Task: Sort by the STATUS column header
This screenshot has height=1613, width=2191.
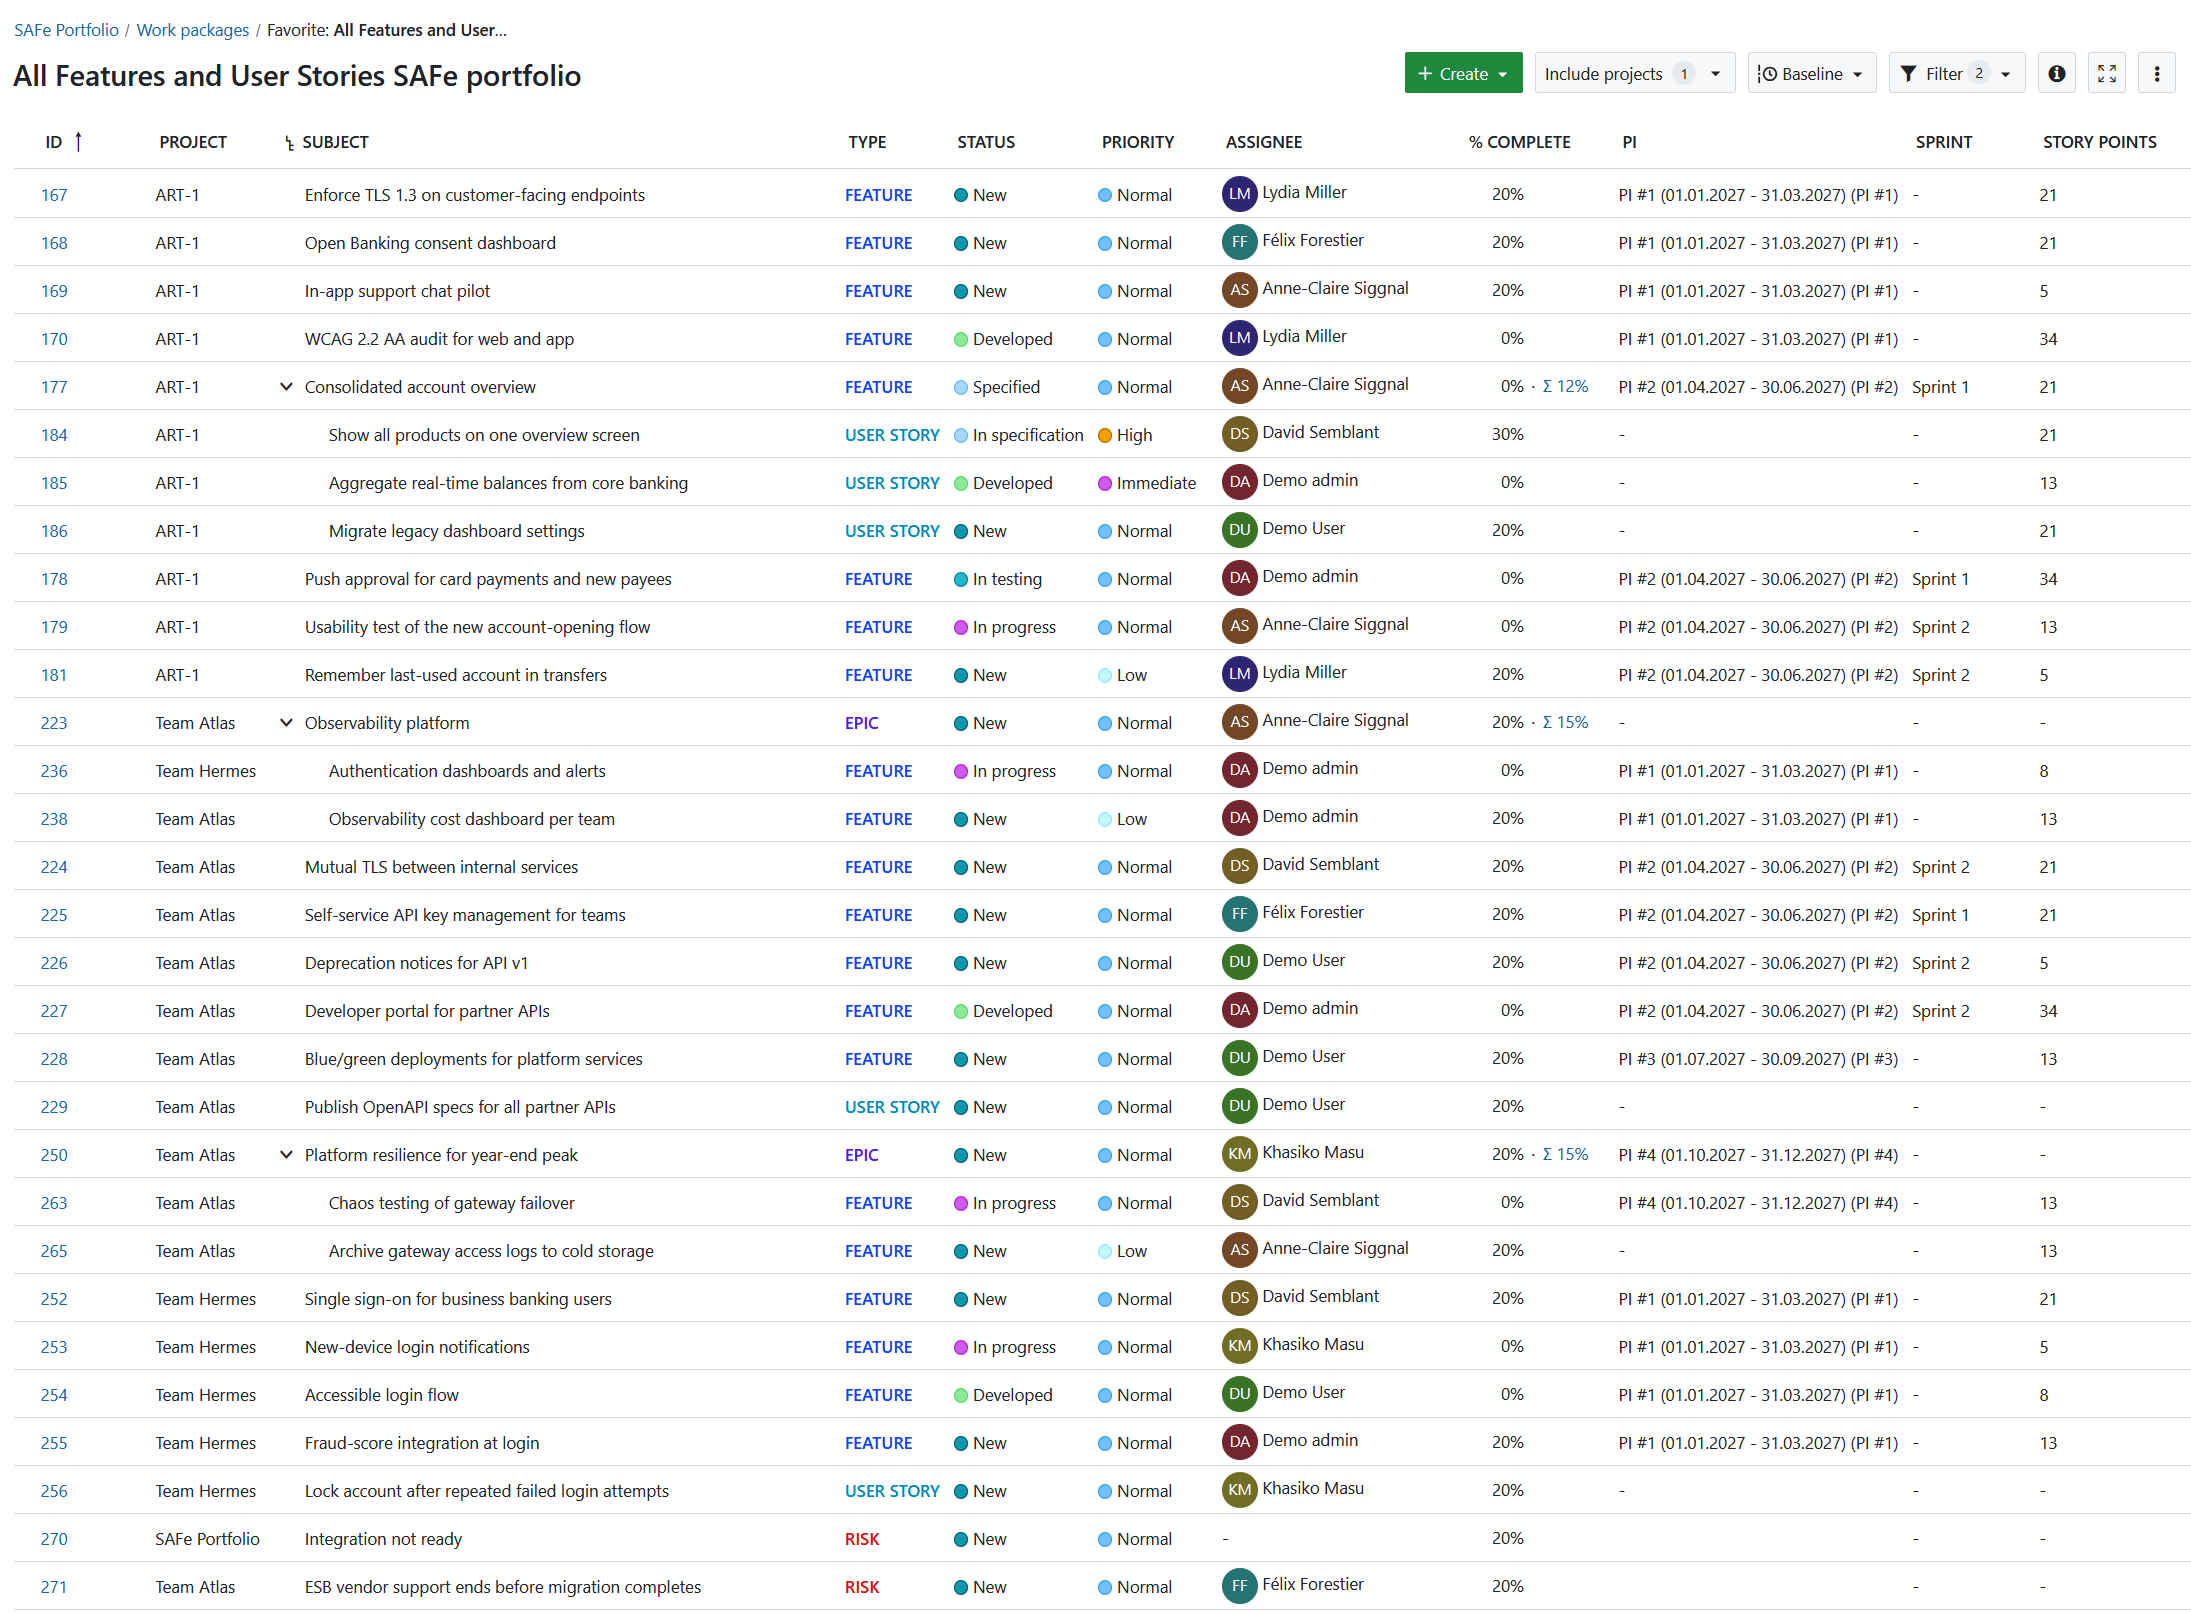Action: point(985,142)
